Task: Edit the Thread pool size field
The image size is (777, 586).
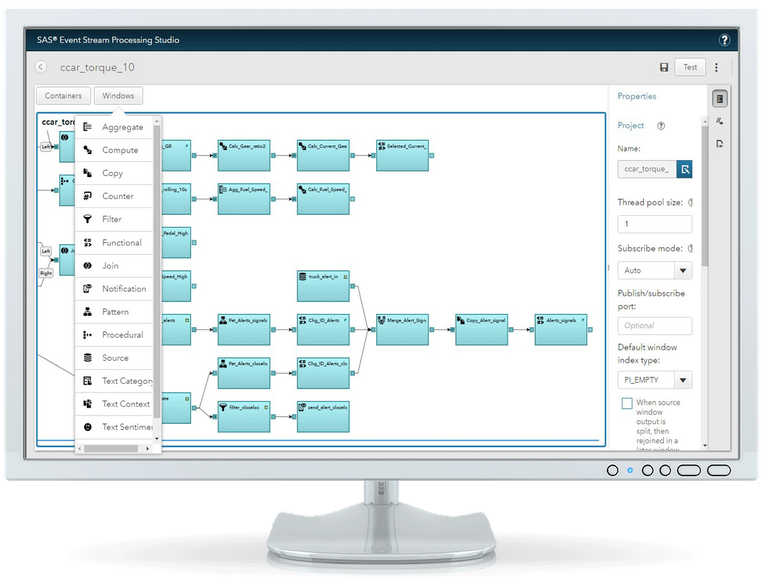Action: click(x=655, y=224)
